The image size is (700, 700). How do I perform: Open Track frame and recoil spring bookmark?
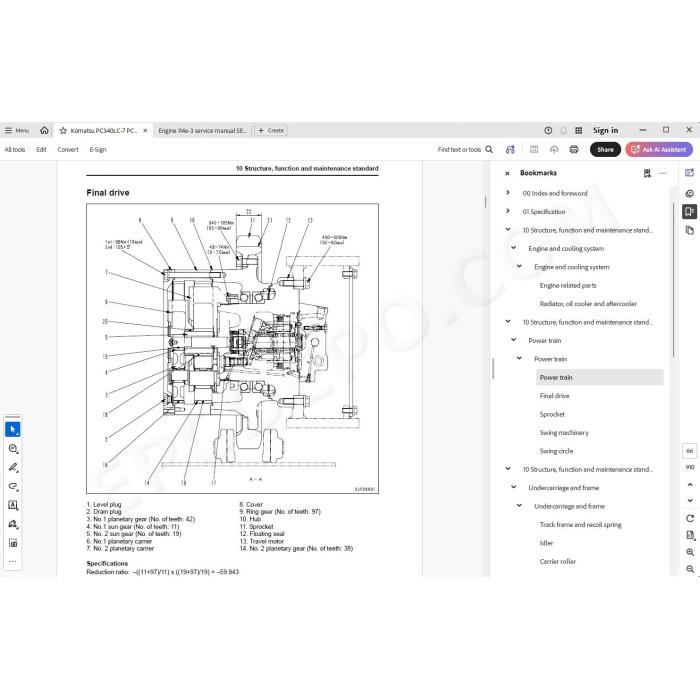580,525
